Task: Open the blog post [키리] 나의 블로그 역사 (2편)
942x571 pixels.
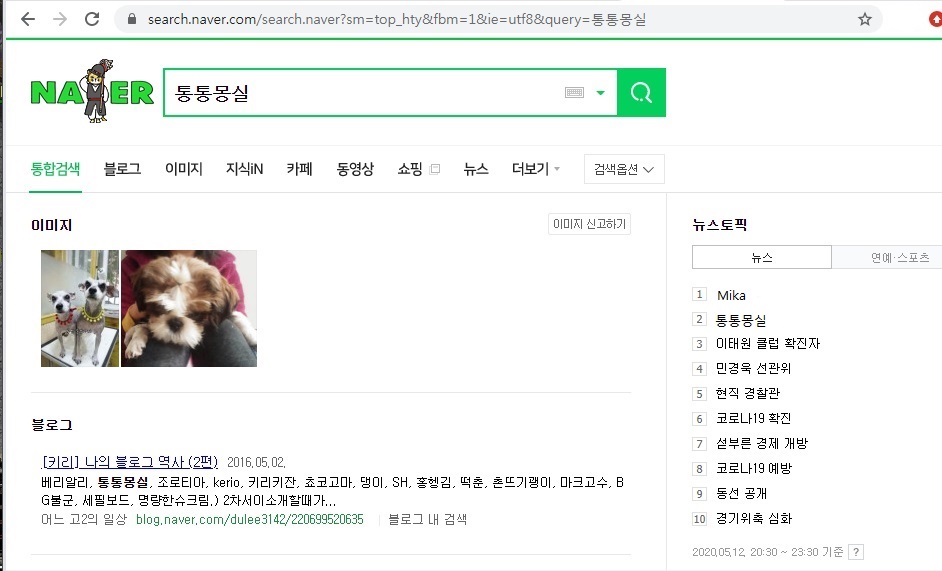Action: 130,462
